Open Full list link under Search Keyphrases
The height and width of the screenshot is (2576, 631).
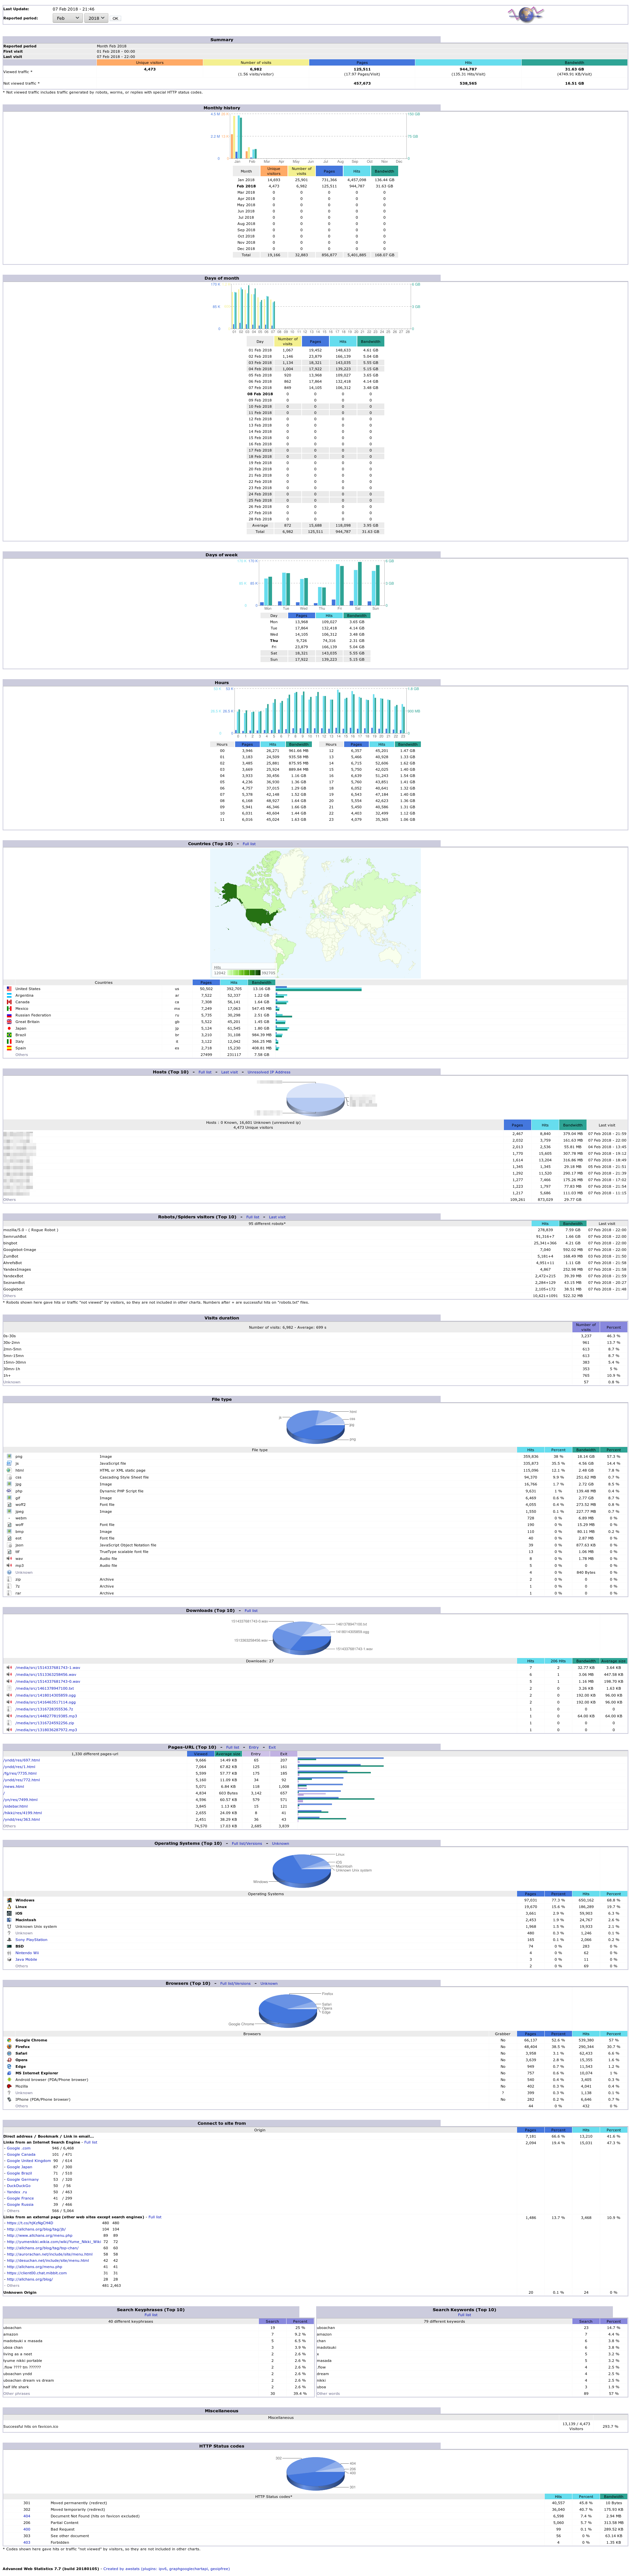[151, 2315]
